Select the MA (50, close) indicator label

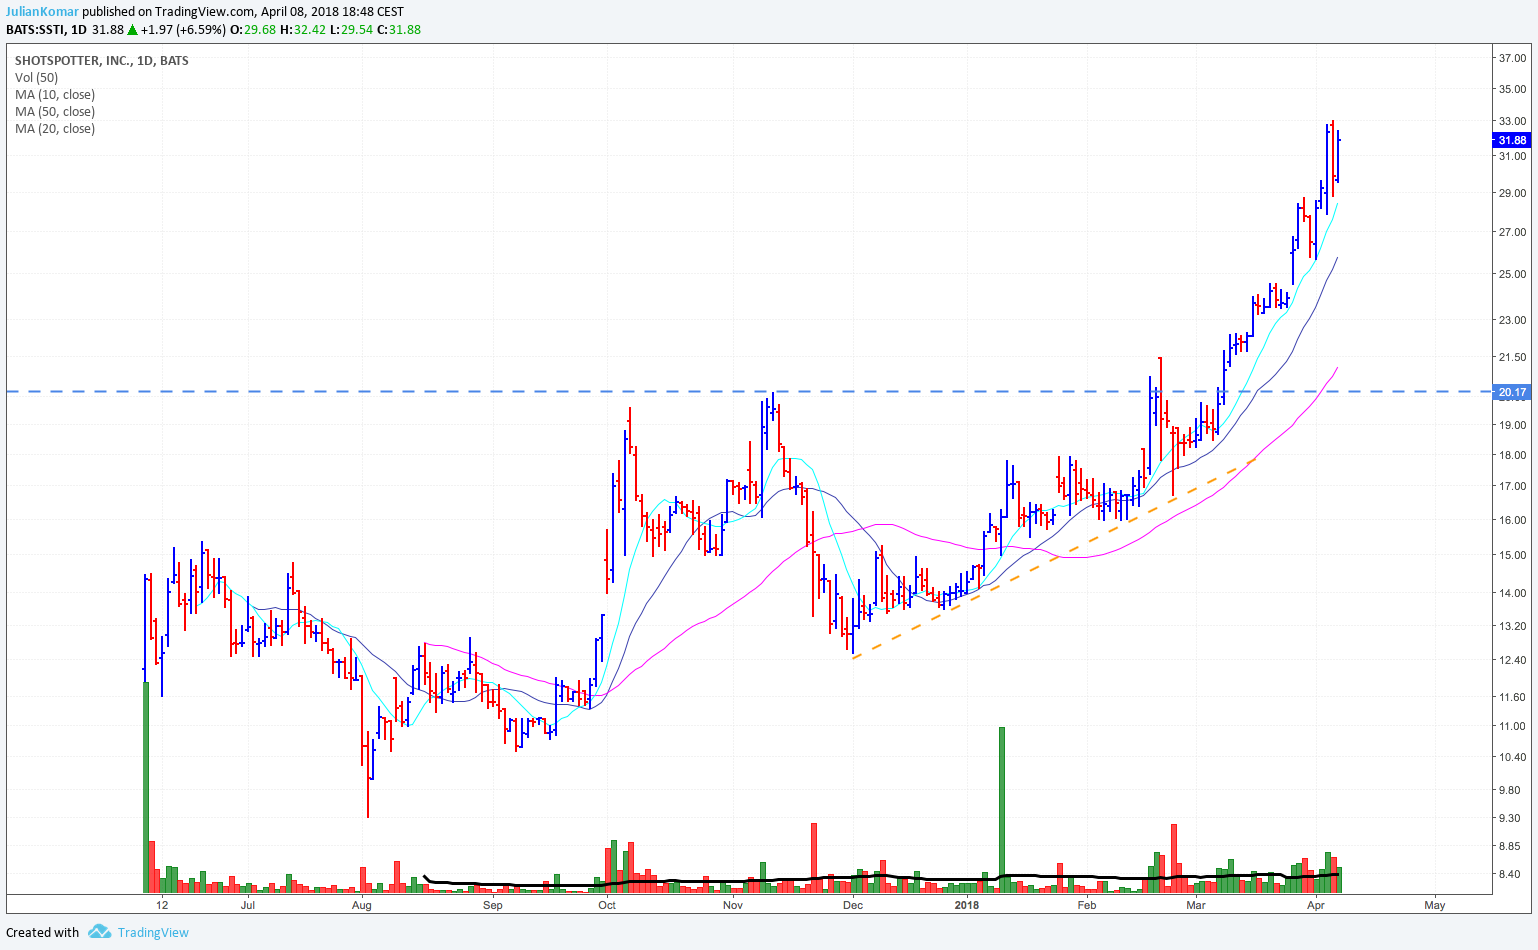click(x=55, y=112)
